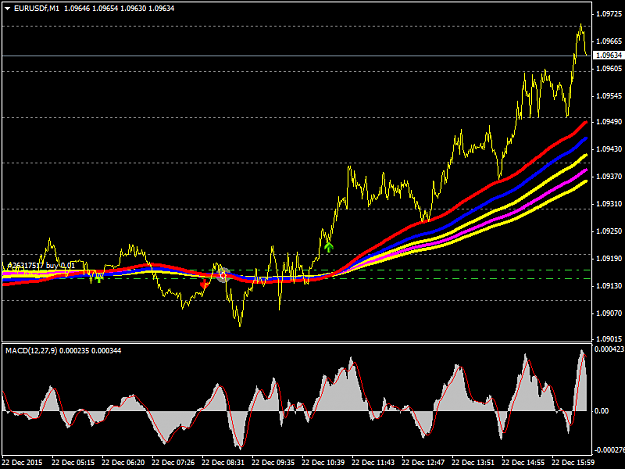The height and width of the screenshot is (469, 625).
Task: Click the 22 Dec 05:15 time label
Action: (x=73, y=463)
